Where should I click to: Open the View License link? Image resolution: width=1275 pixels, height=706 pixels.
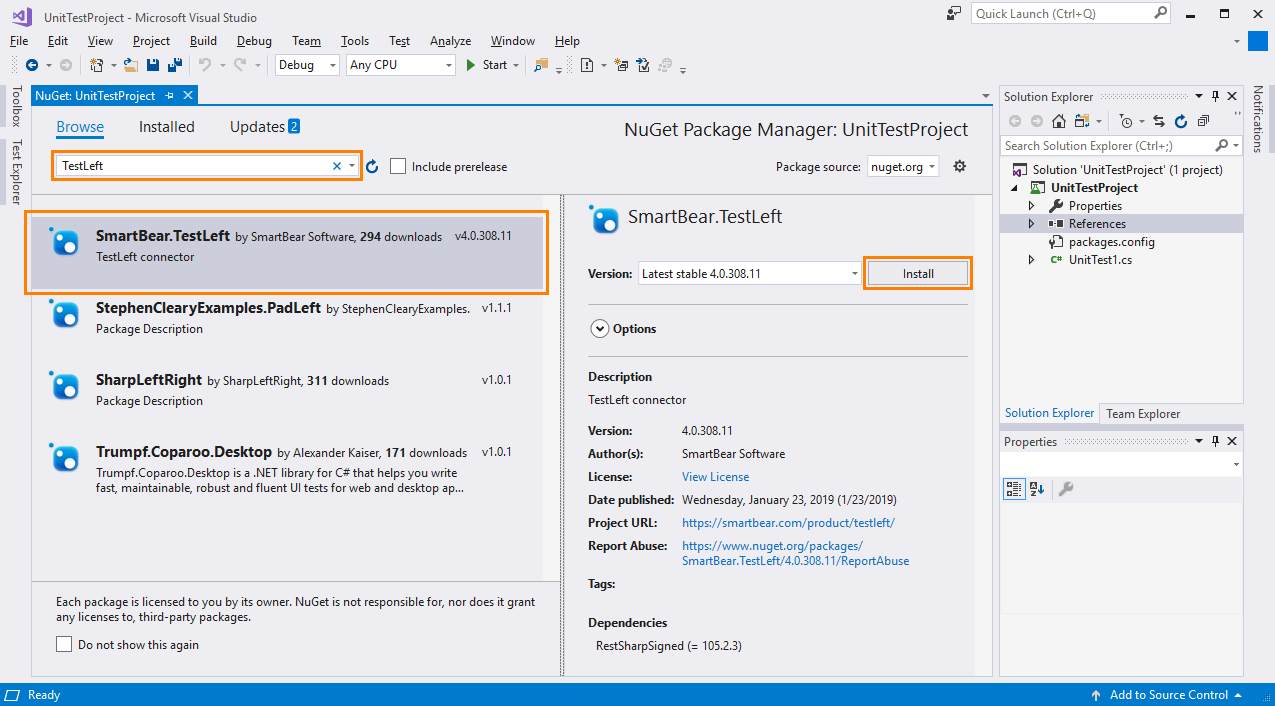click(715, 476)
